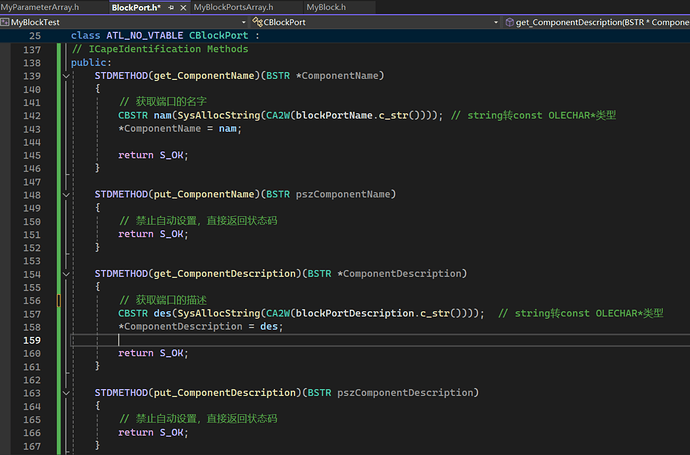Click 'get_ComponentName' in line 139
The width and height of the screenshot is (690, 455).
click(x=204, y=76)
